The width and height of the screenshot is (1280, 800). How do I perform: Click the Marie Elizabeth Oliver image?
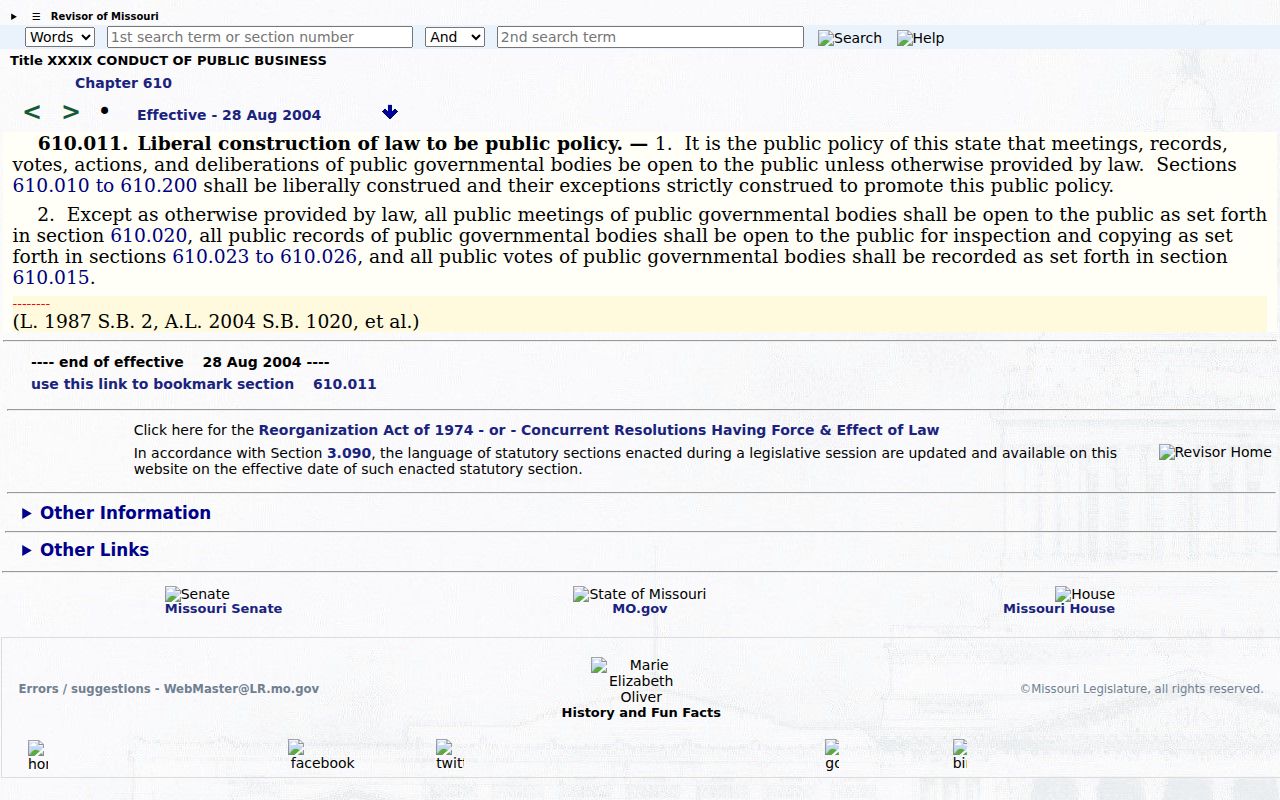click(x=640, y=681)
